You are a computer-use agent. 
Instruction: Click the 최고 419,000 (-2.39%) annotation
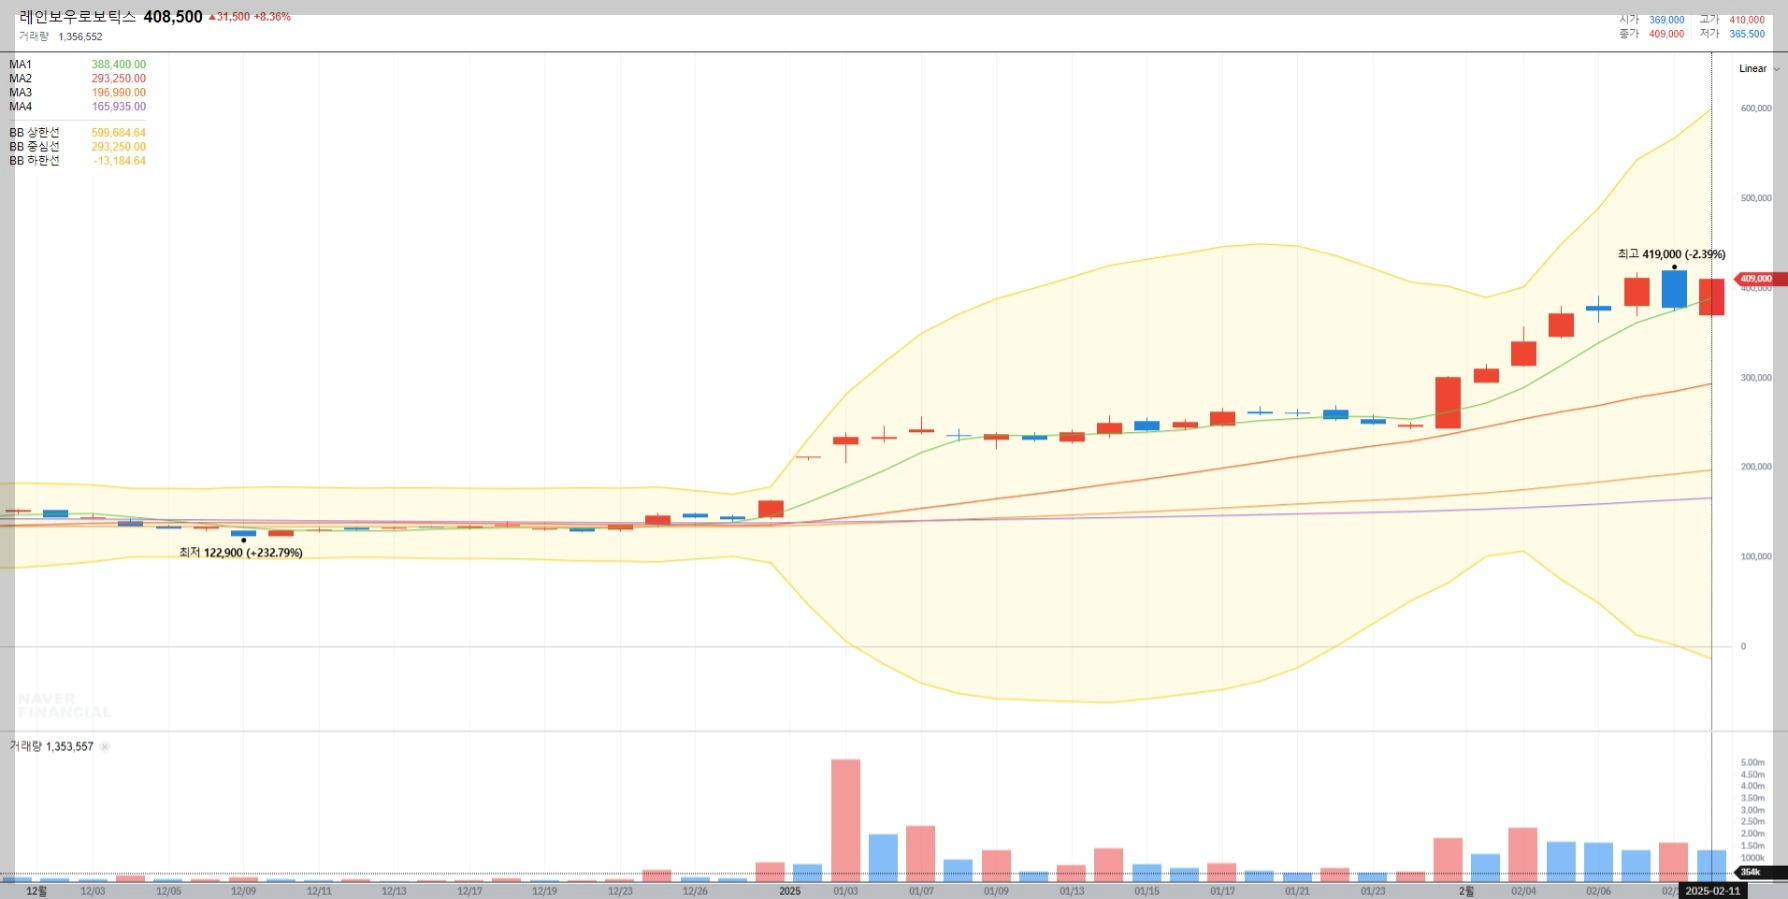coord(1671,254)
